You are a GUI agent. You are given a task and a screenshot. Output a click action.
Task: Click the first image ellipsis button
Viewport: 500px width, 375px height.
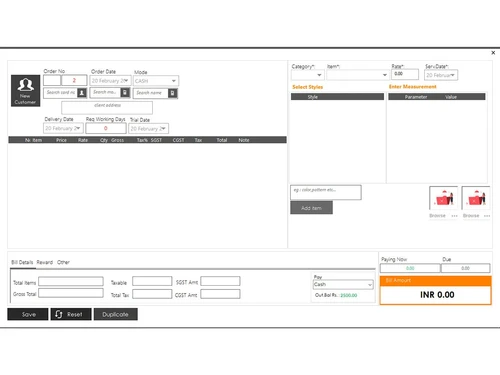coord(454,216)
